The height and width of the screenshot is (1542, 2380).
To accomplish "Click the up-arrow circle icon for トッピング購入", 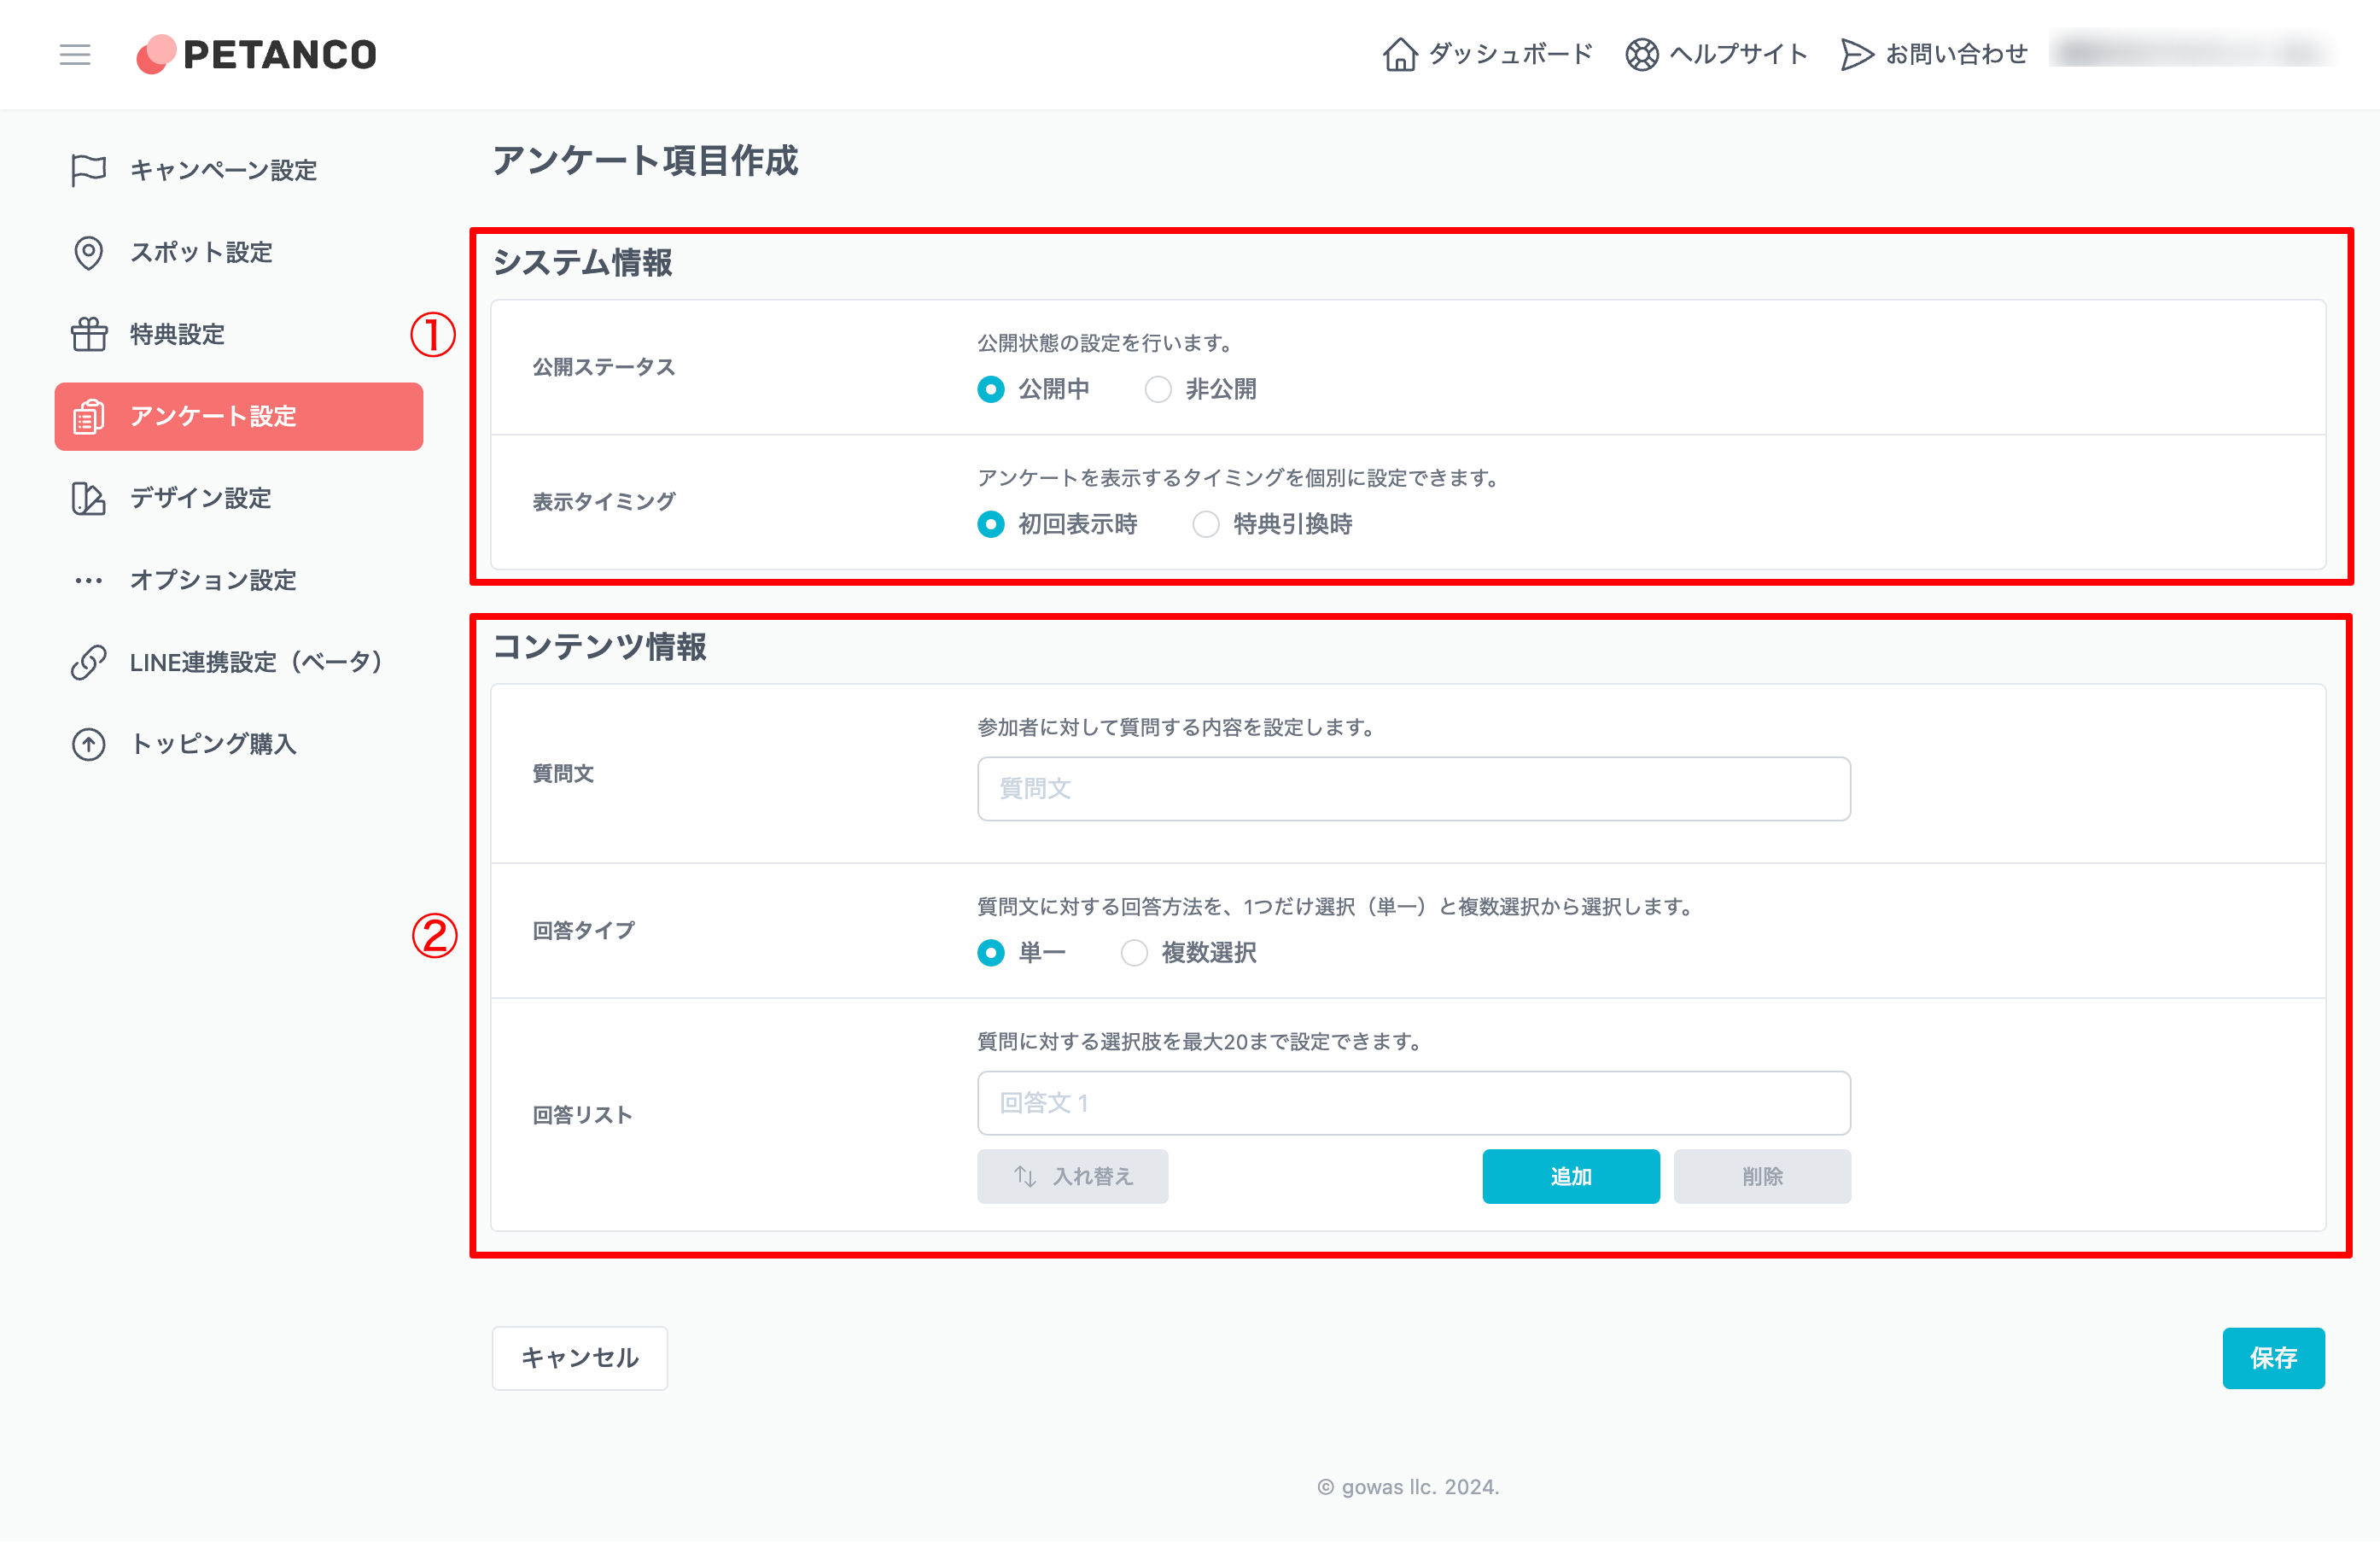I will tap(89, 744).
